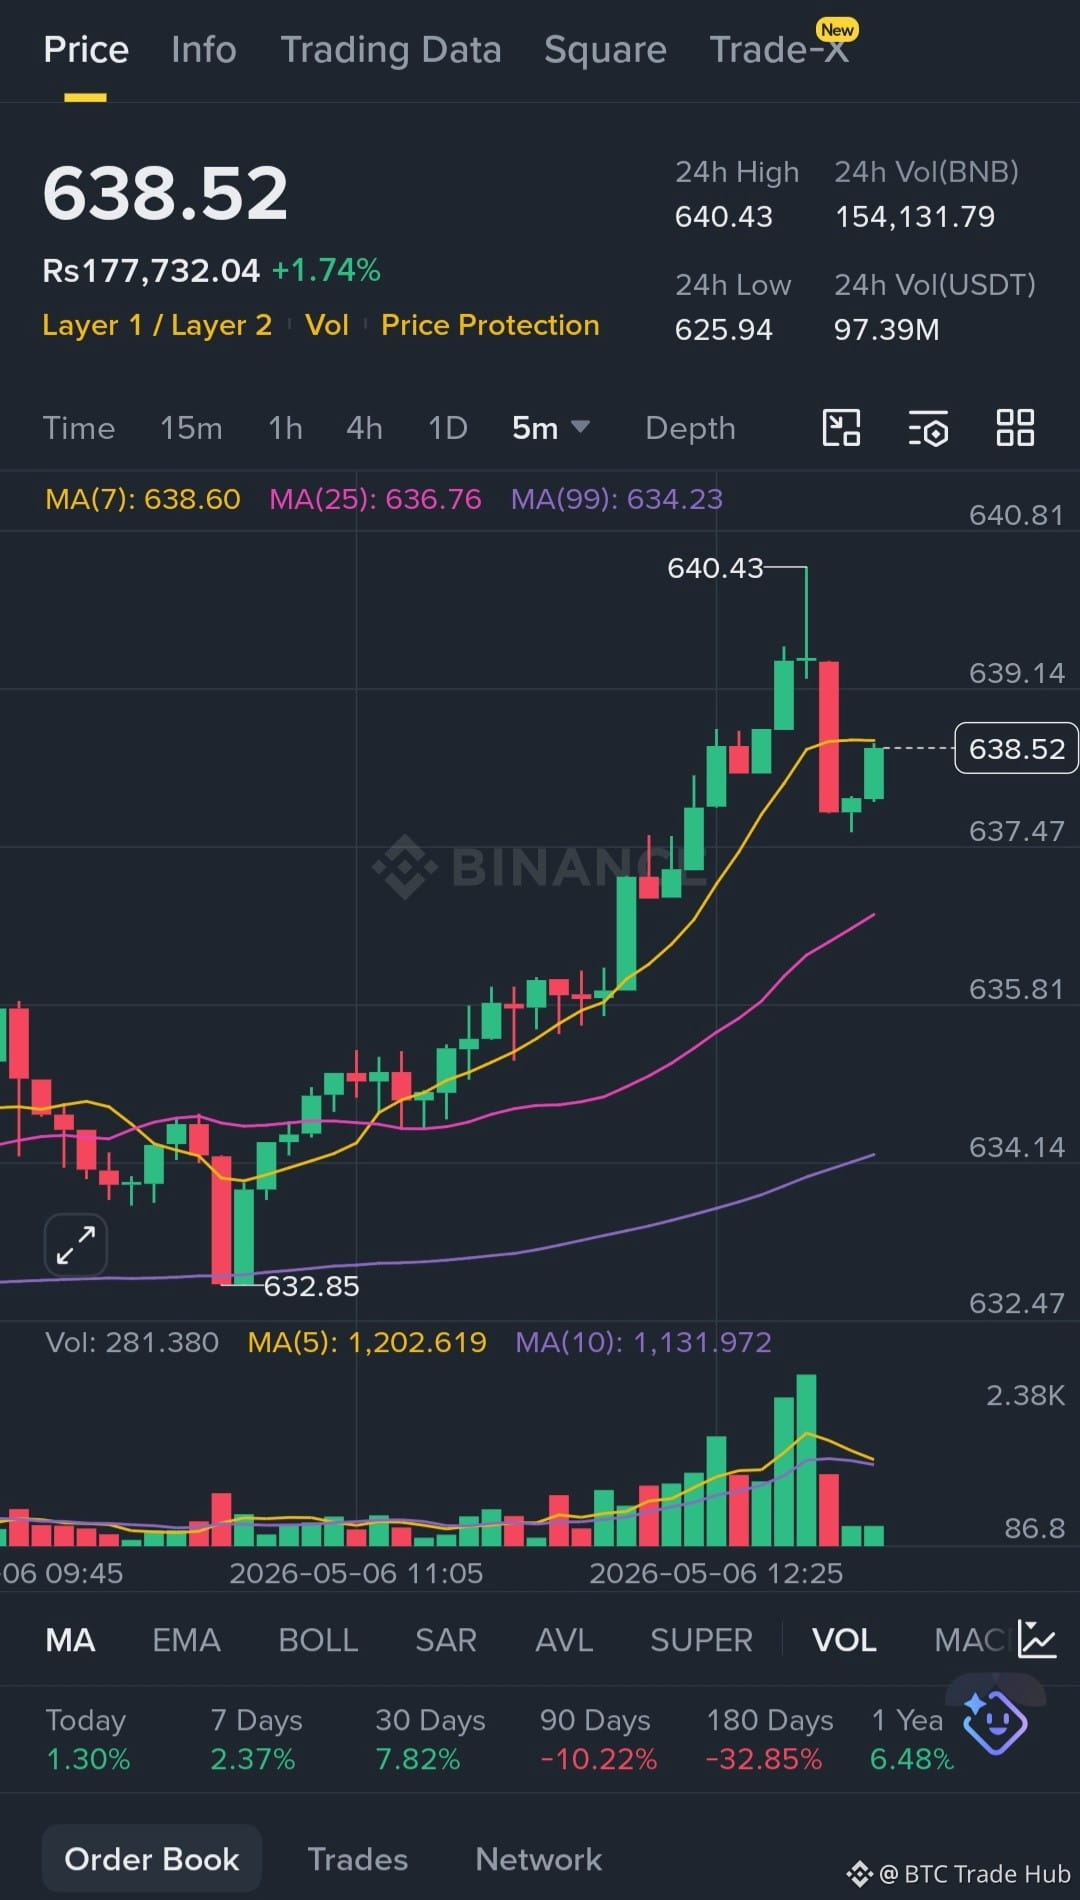This screenshot has height=1900, width=1080.
Task: Tap the 632.85 low marker on chart
Action: click(x=311, y=1286)
